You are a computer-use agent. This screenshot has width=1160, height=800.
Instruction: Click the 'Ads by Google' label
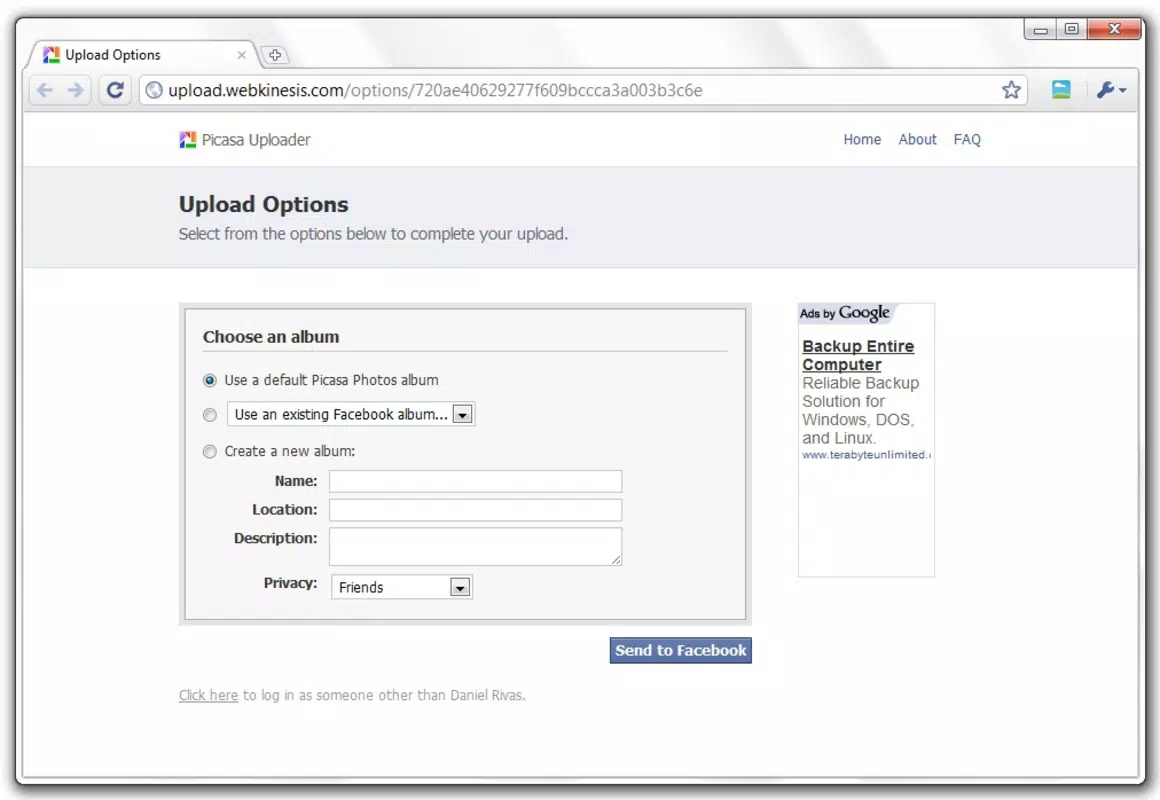(x=845, y=313)
